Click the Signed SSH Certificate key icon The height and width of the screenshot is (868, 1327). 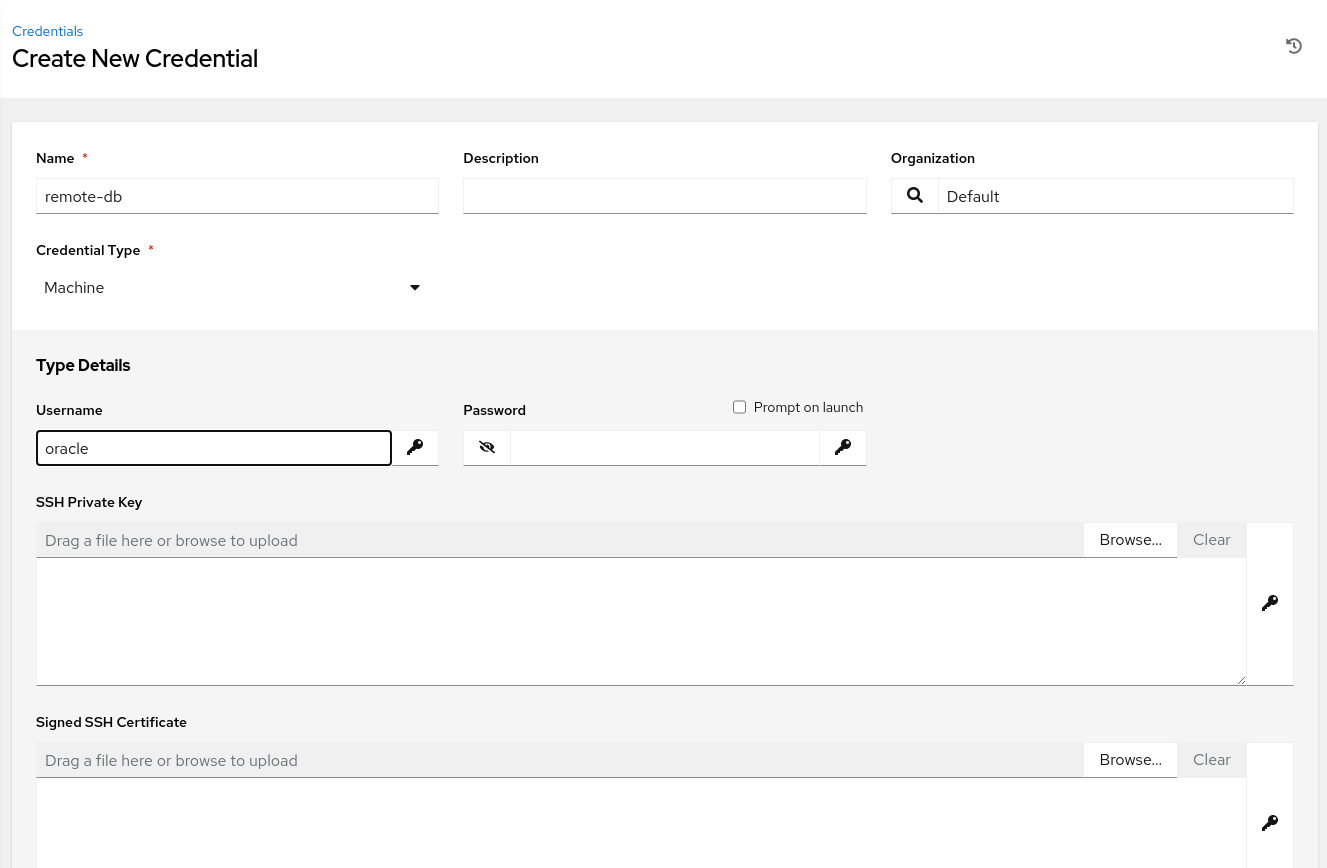[1270, 823]
